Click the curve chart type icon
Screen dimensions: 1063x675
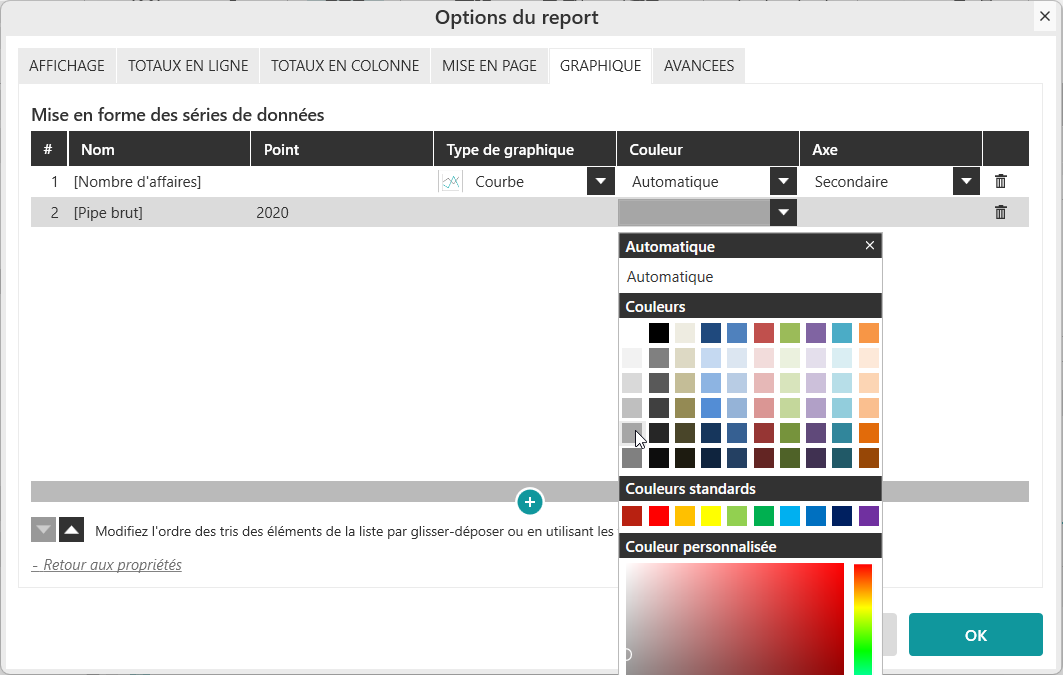tap(451, 182)
